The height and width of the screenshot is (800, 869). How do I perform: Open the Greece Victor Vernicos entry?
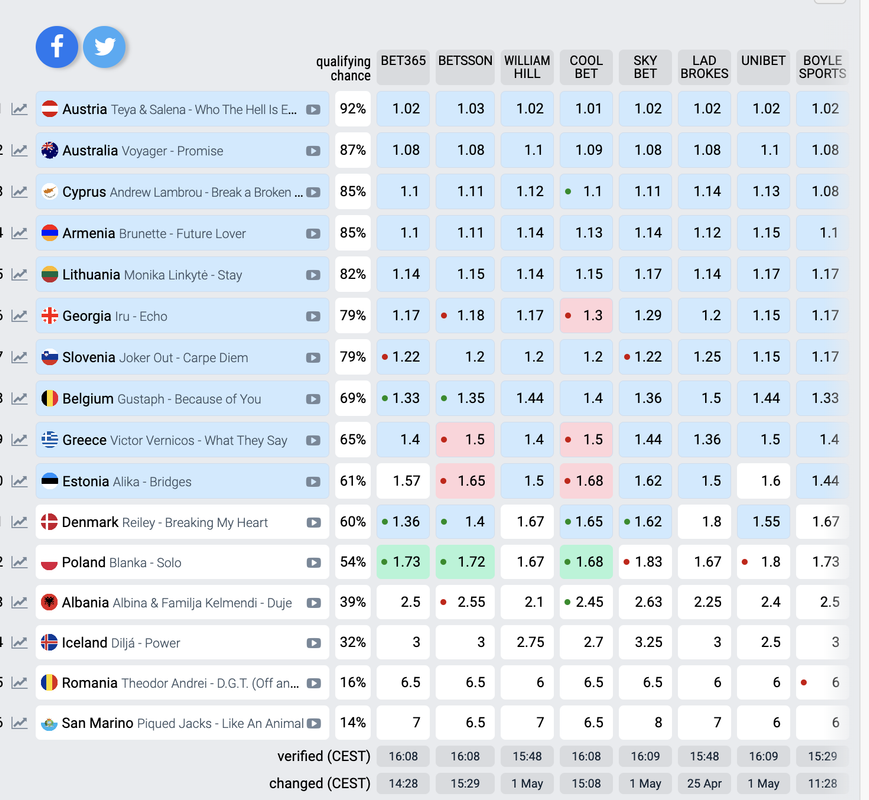[x=182, y=440]
